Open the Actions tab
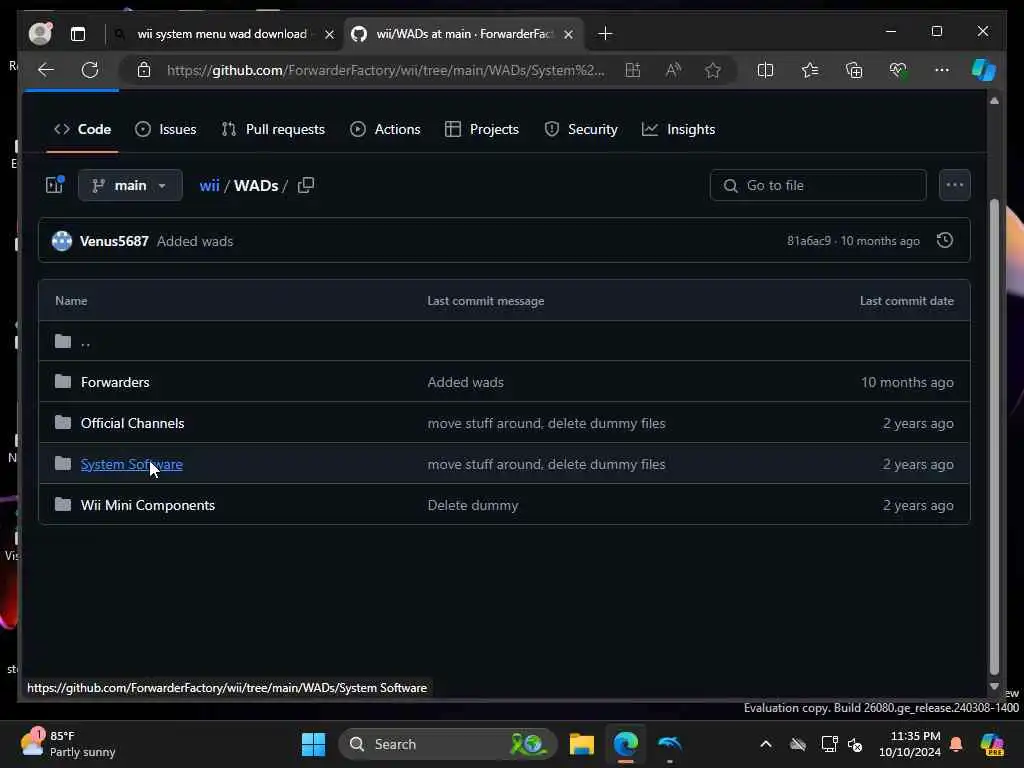 coord(385,129)
